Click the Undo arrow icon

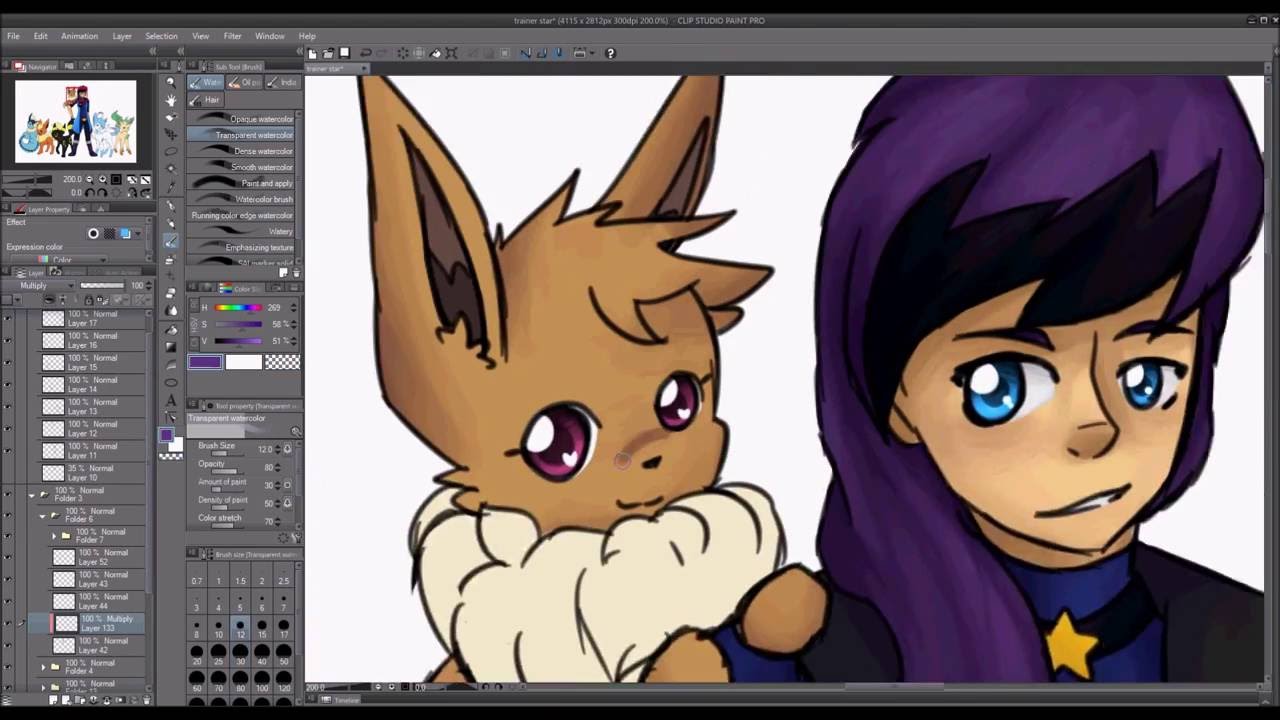point(365,53)
